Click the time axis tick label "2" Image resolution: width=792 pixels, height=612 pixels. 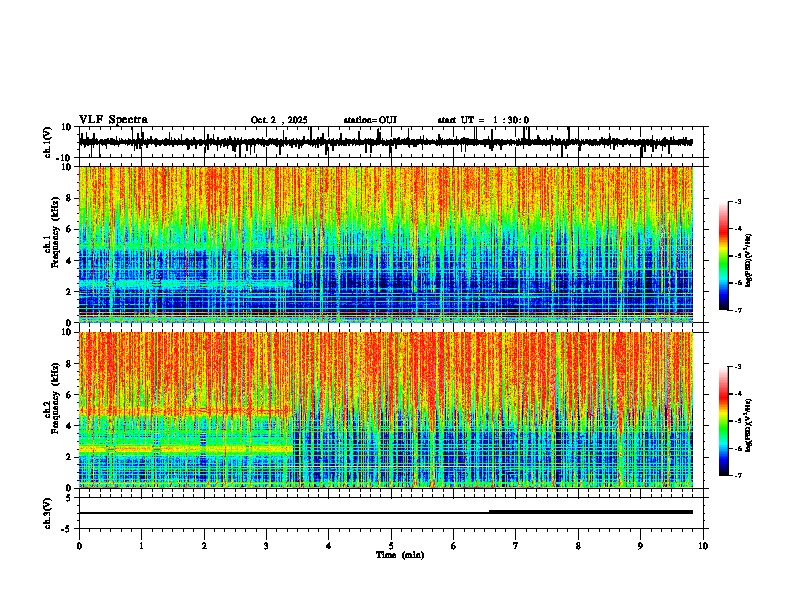pos(204,546)
